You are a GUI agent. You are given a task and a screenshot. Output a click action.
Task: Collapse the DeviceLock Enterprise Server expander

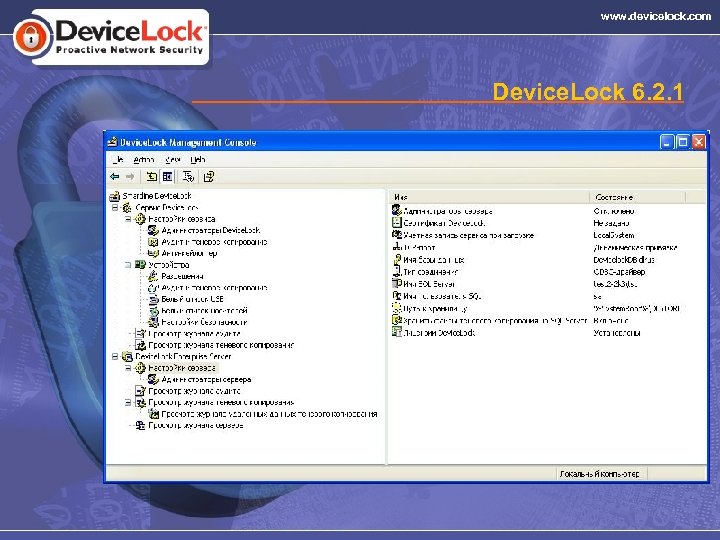click(115, 357)
